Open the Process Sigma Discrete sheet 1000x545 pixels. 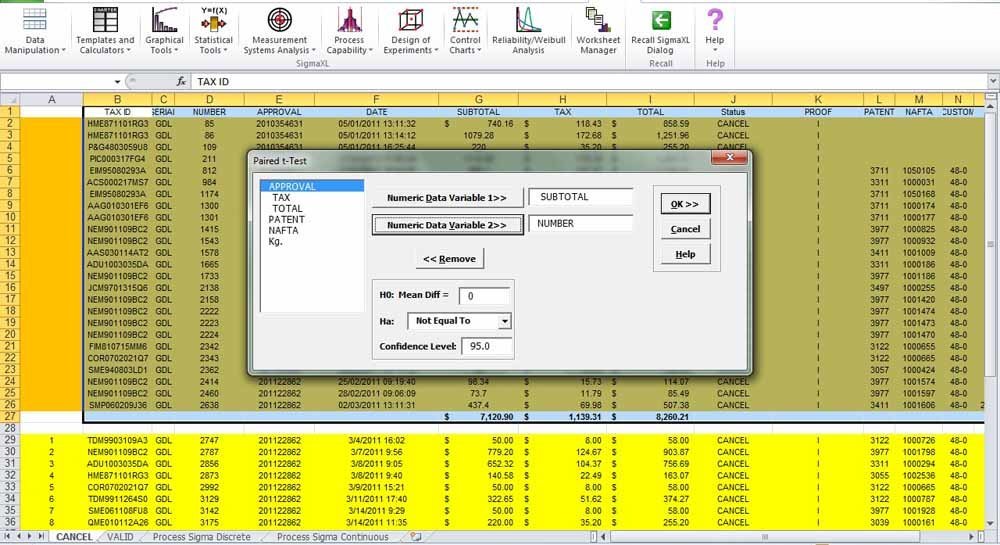tap(202, 537)
